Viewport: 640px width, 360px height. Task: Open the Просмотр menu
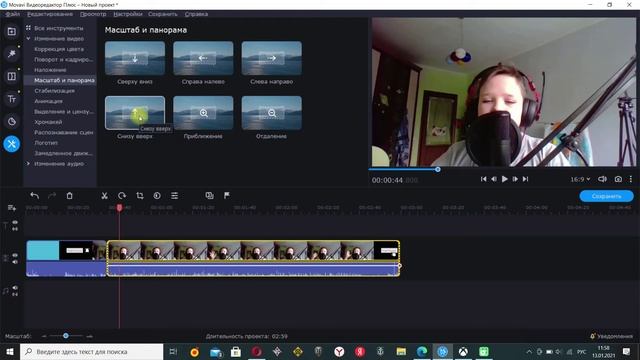[x=93, y=14]
